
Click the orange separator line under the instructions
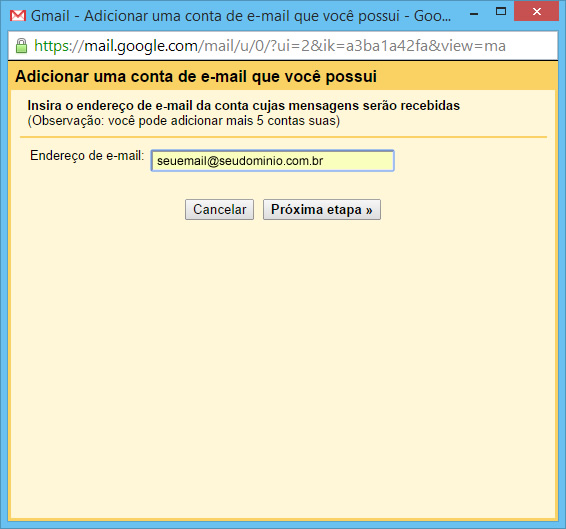click(283, 137)
